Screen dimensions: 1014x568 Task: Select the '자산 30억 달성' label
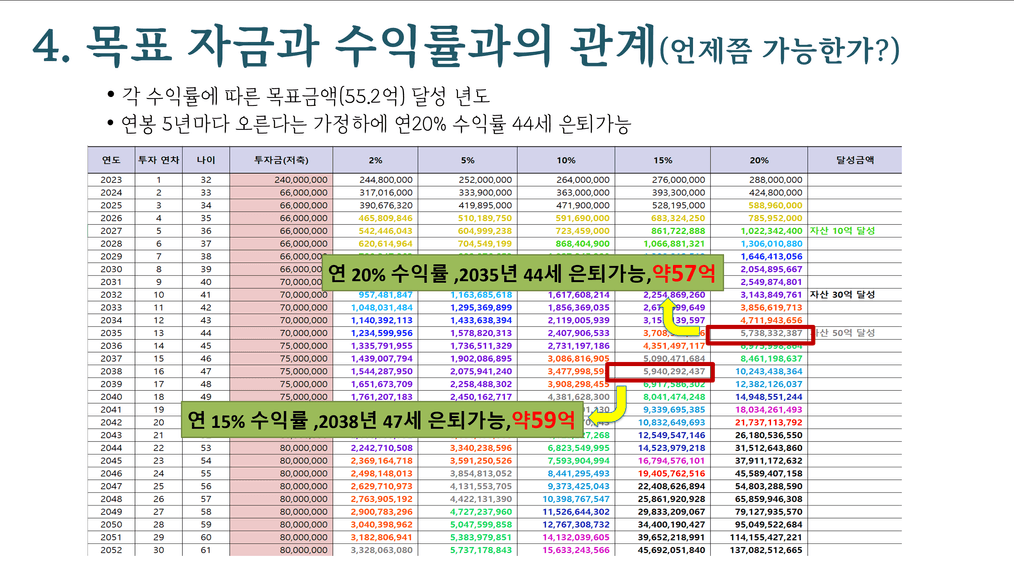tap(842, 294)
